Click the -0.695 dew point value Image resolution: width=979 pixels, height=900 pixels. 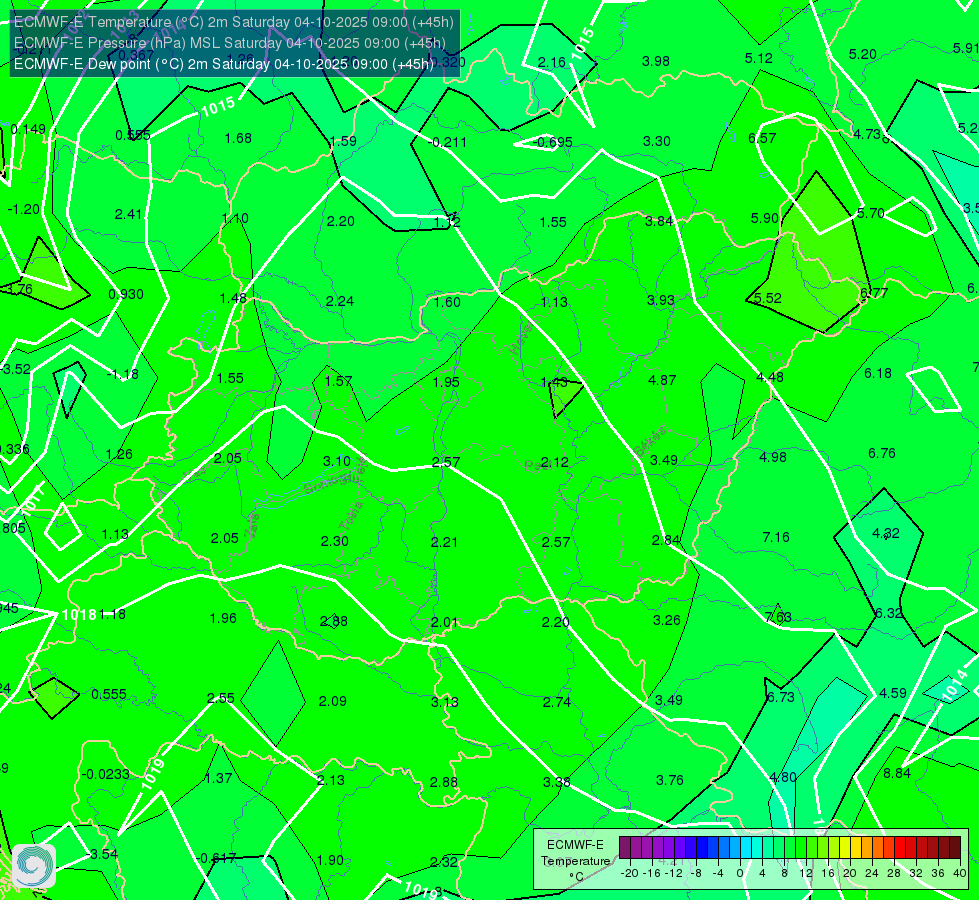[x=553, y=142]
